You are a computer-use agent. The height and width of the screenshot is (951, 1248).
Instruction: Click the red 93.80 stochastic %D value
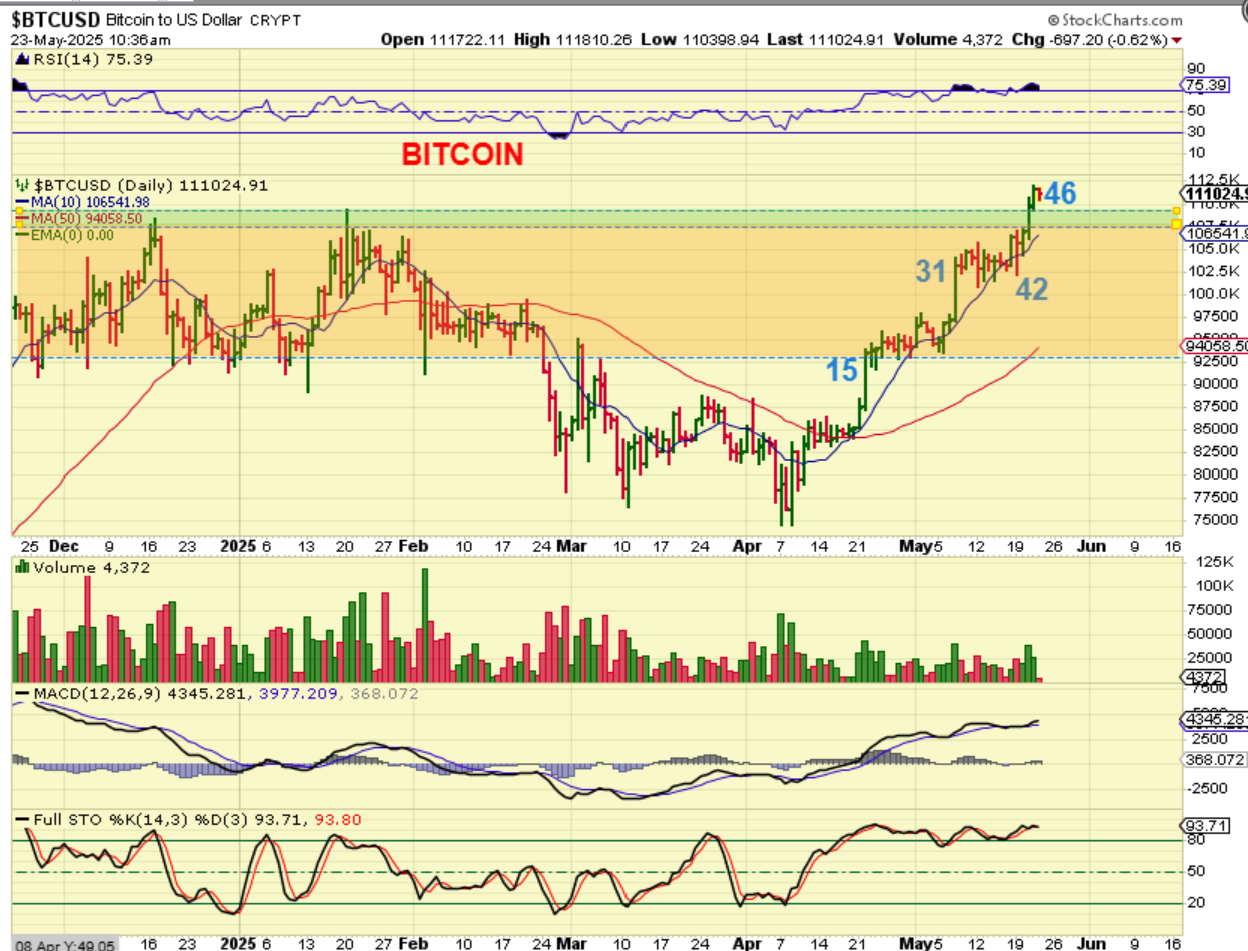(x=340, y=820)
